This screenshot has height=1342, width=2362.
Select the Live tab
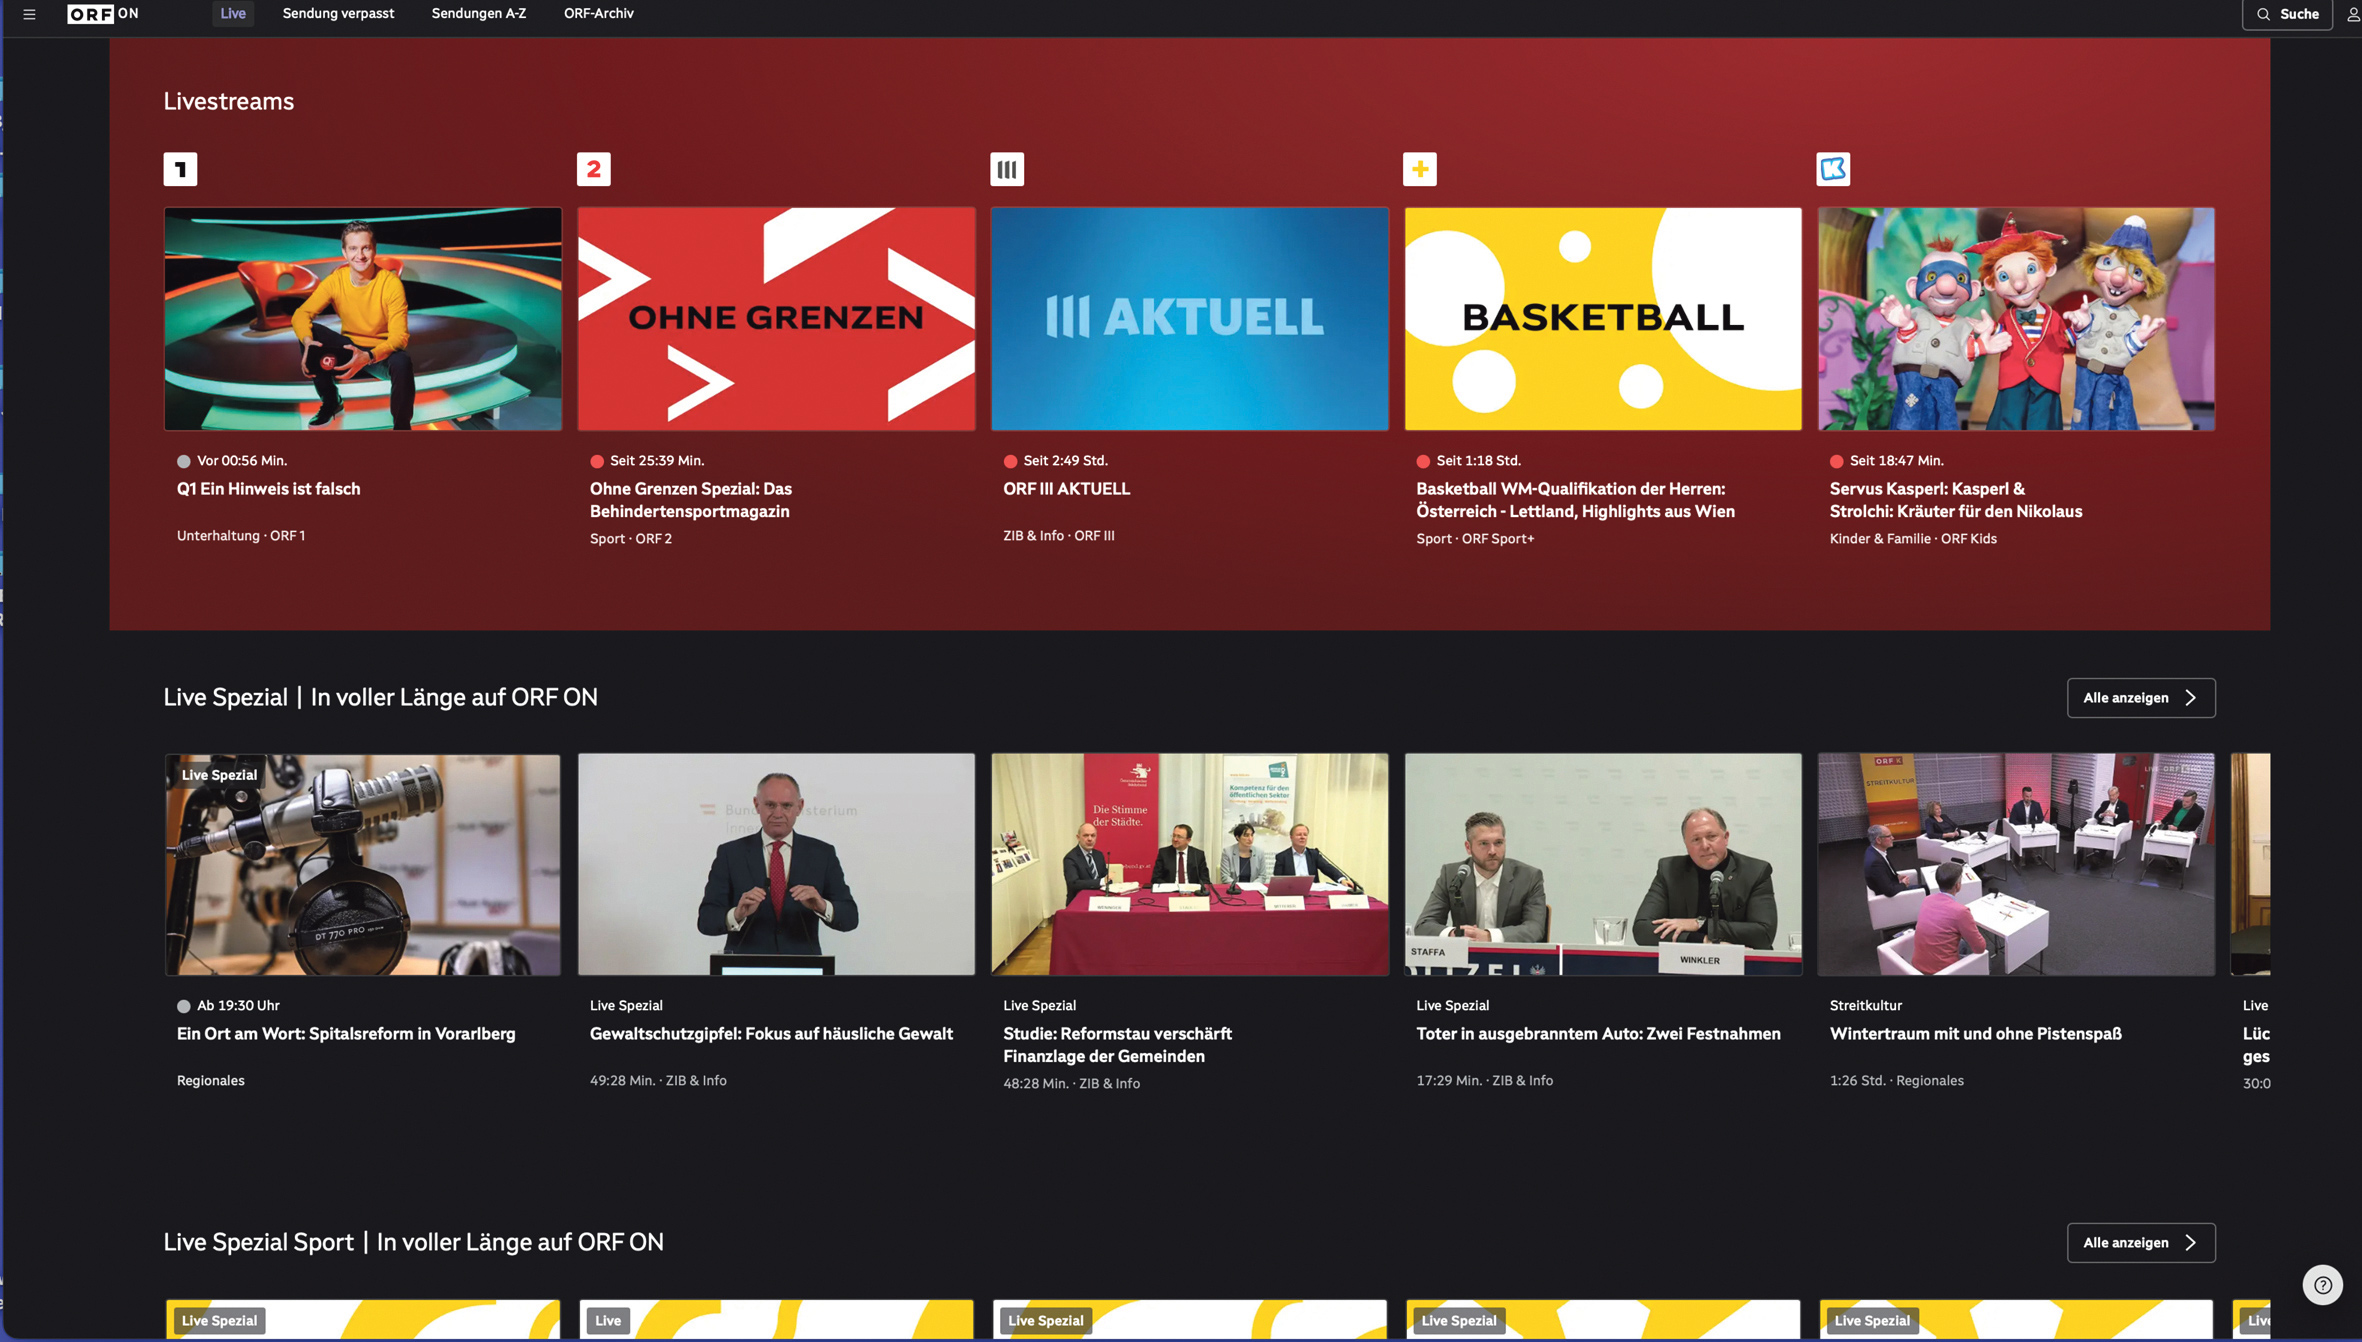tap(233, 14)
